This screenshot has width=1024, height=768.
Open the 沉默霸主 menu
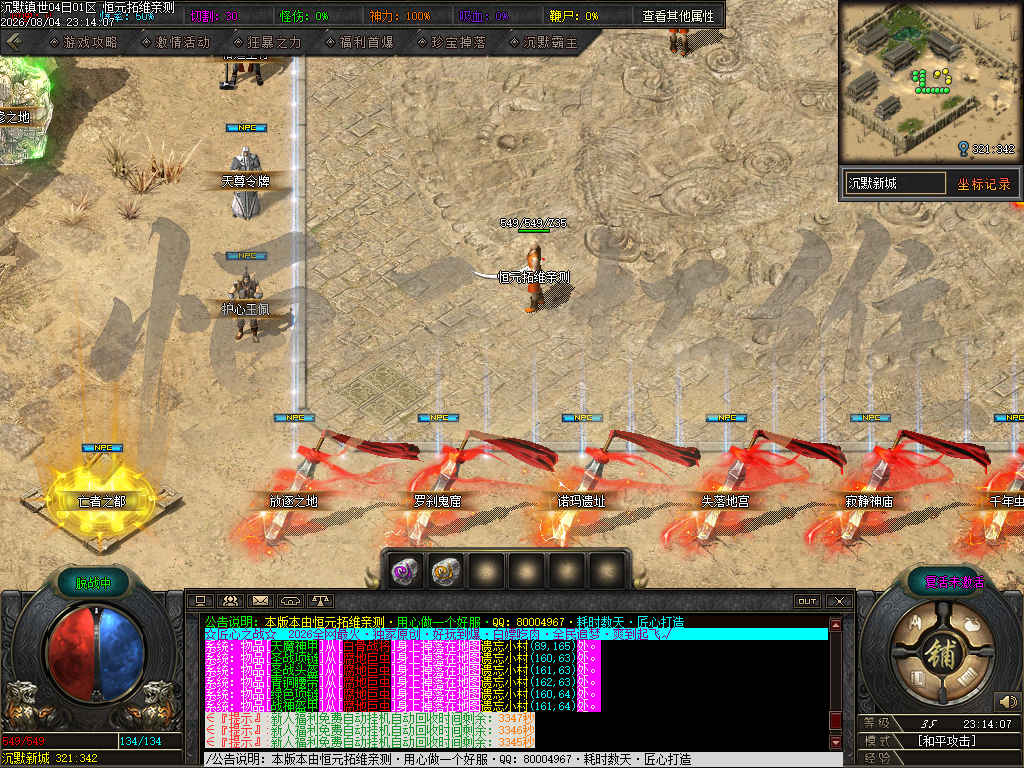click(544, 42)
